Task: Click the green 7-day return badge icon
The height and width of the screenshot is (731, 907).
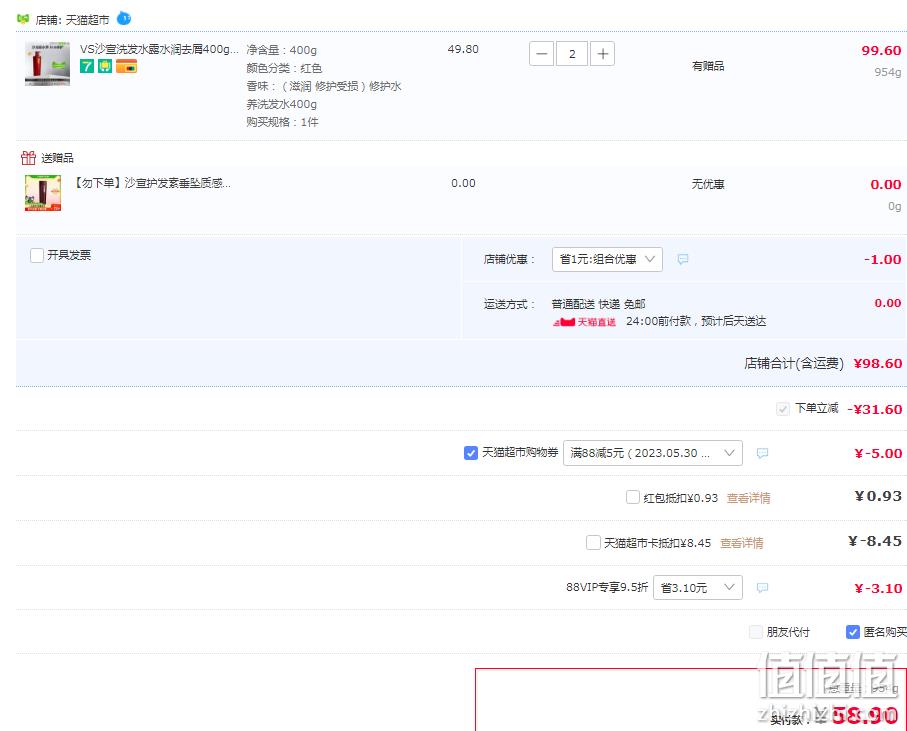Action: [87, 66]
